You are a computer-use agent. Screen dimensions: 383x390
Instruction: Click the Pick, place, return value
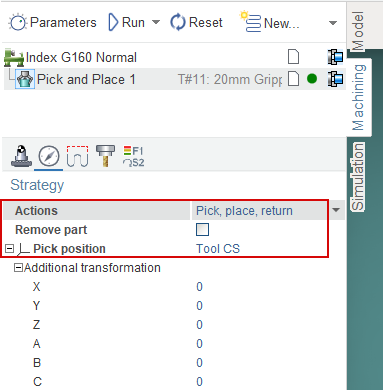click(244, 211)
